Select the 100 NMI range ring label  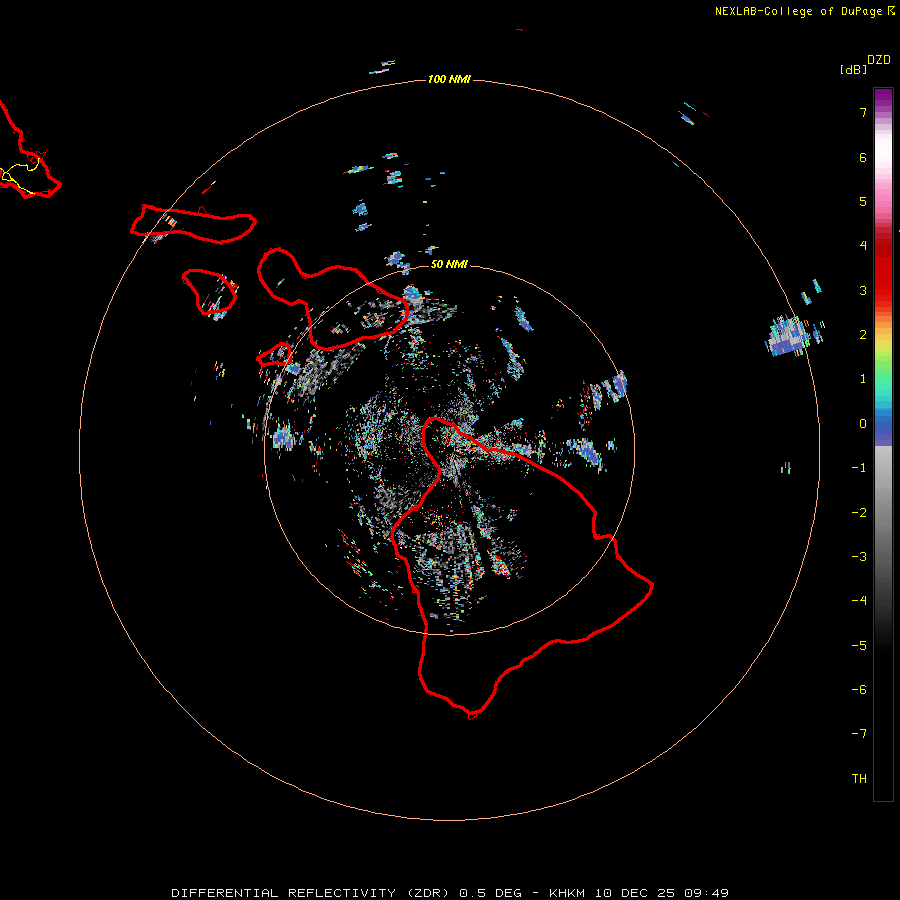(x=449, y=79)
